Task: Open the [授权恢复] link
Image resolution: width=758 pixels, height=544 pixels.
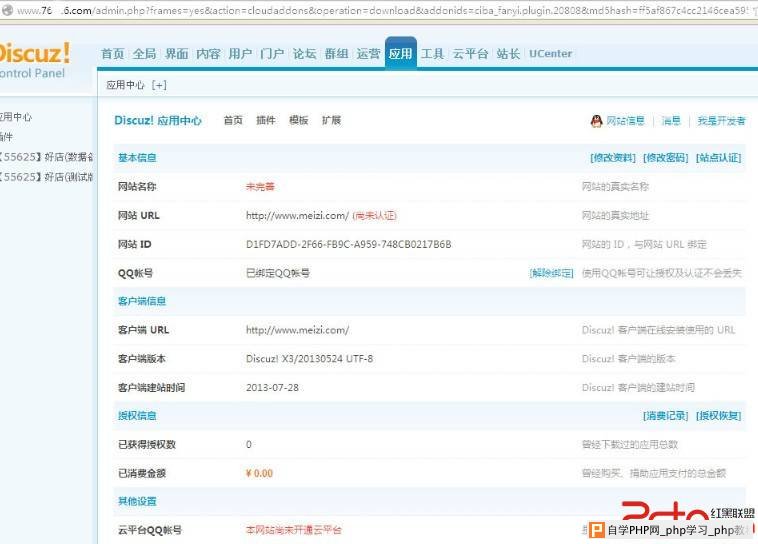Action: click(x=718, y=416)
